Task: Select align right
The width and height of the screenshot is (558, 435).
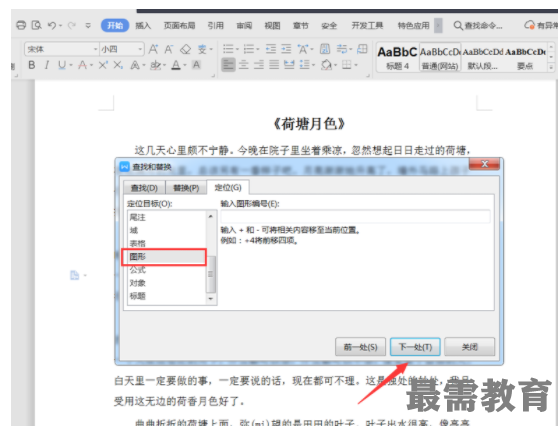Action: point(259,65)
